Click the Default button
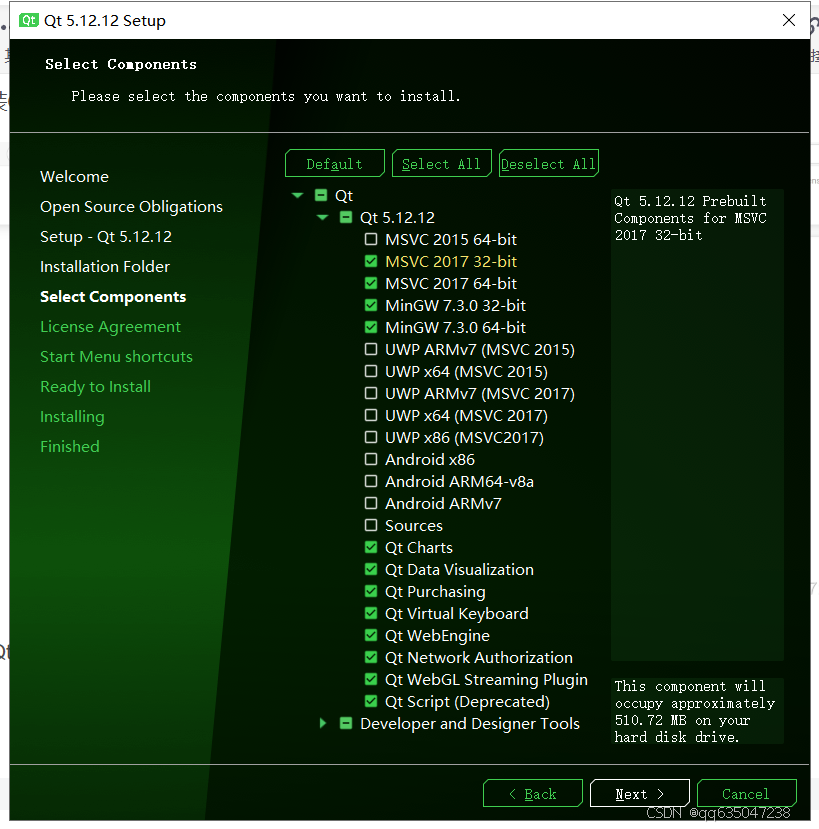Image resolution: width=819 pixels, height=829 pixels. point(335,163)
